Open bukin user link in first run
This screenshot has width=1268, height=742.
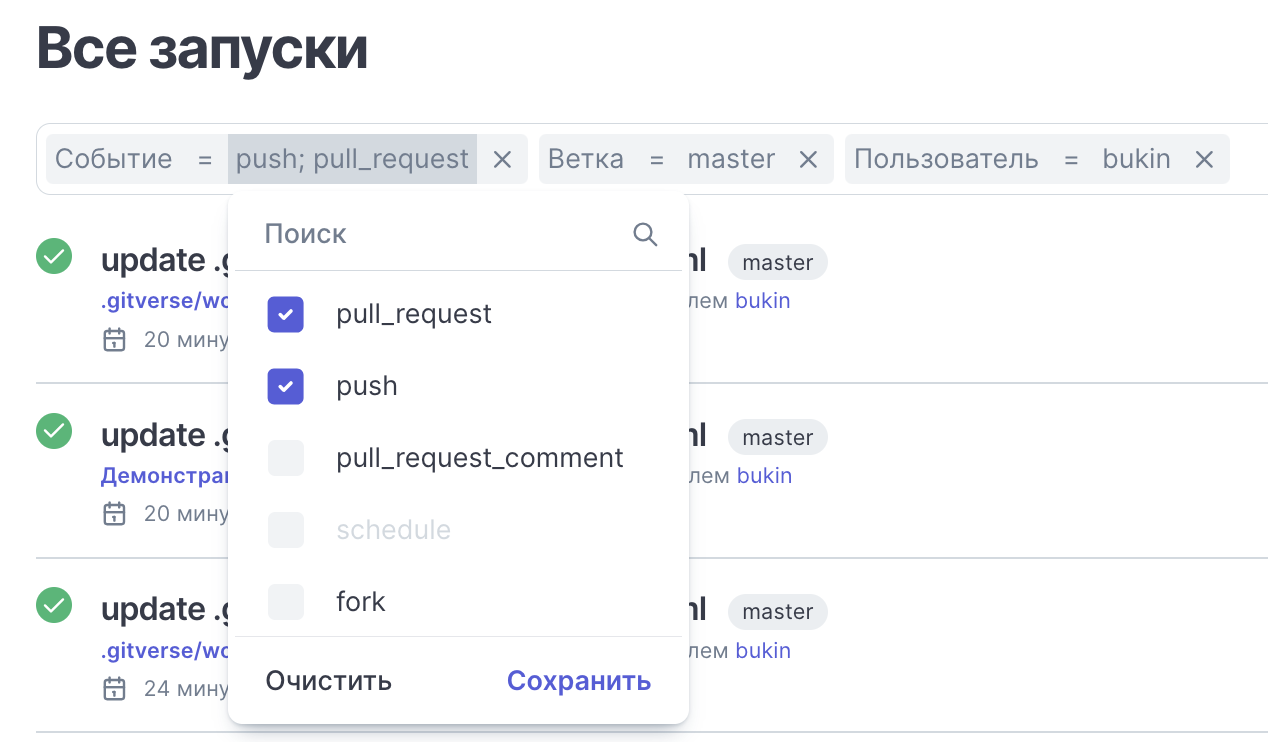[x=763, y=301]
